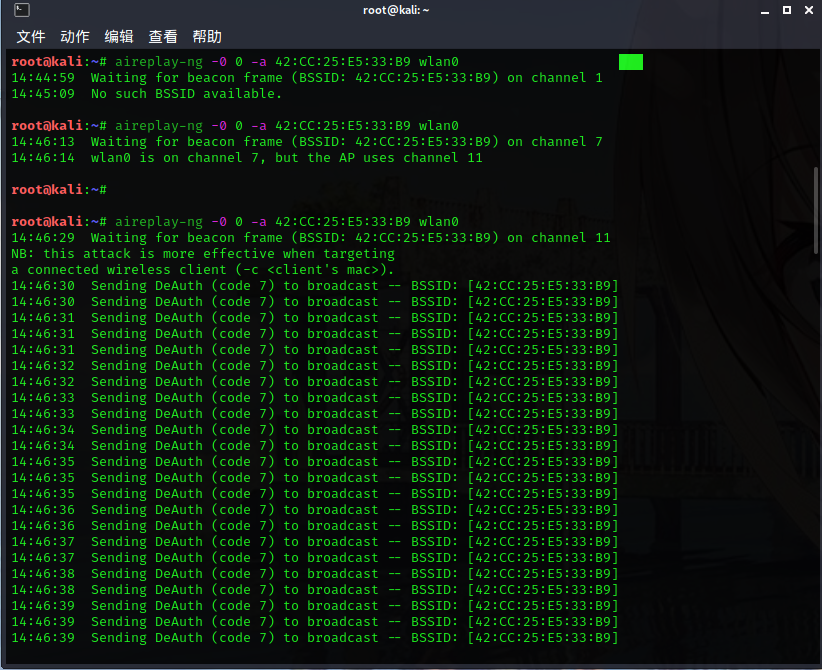
Task: Click timestamp 14:44:59
Action: 43,78
